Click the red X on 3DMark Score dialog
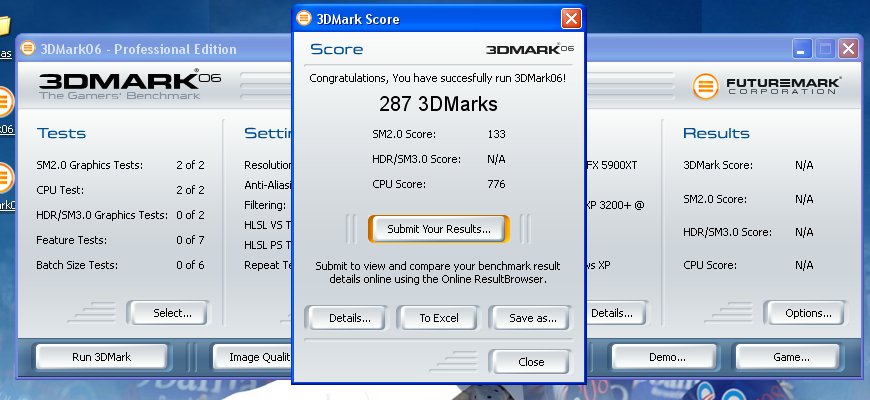The width and height of the screenshot is (870, 400). (x=571, y=19)
